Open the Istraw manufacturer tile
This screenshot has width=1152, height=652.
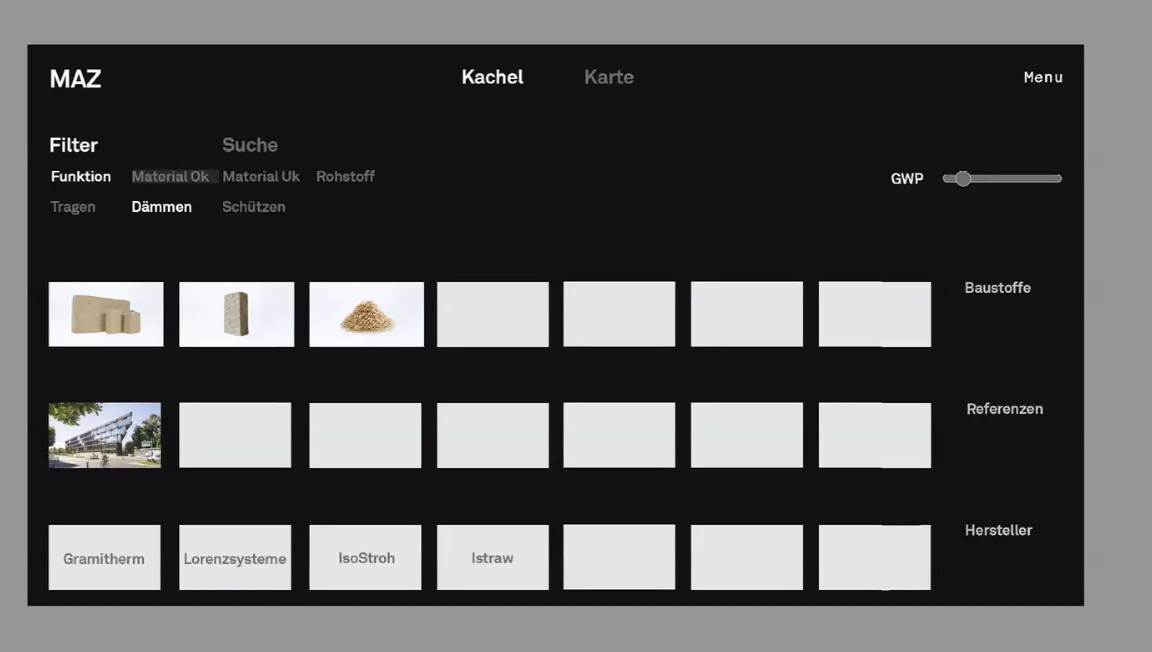pos(492,557)
